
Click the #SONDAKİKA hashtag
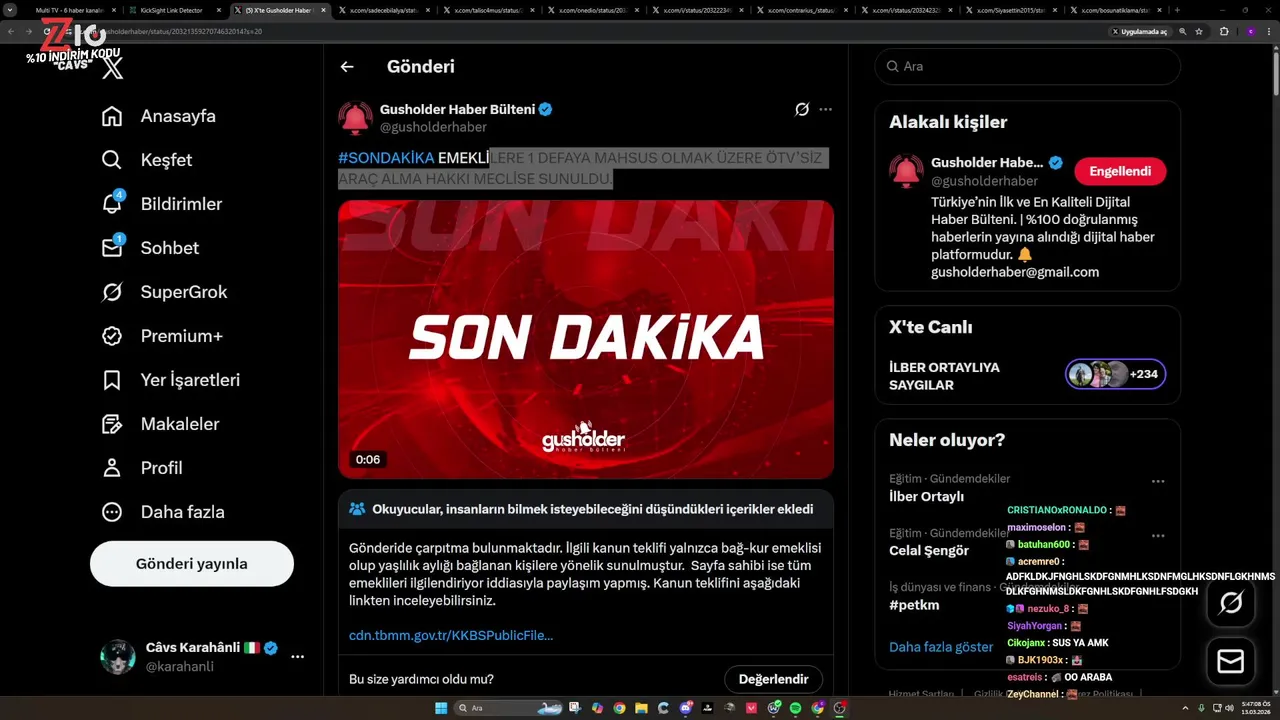(x=386, y=158)
